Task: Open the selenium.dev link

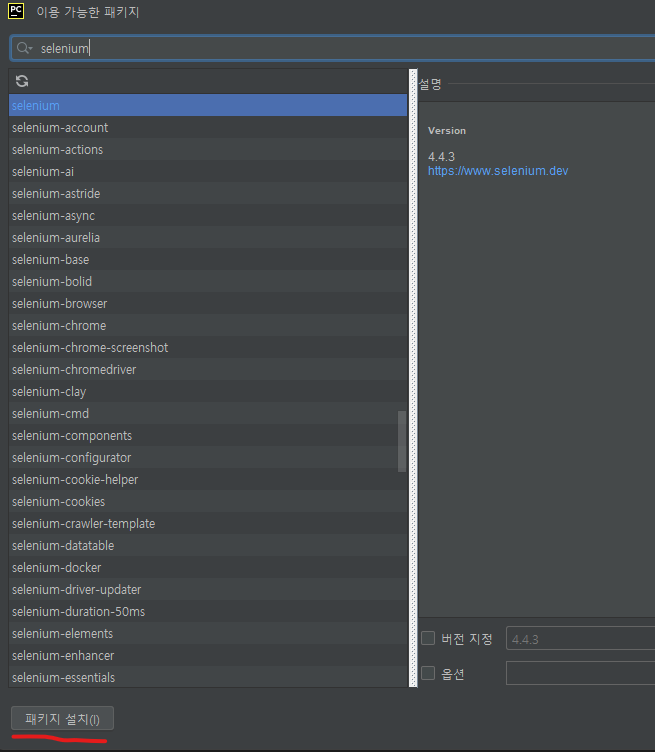Action: (498, 171)
